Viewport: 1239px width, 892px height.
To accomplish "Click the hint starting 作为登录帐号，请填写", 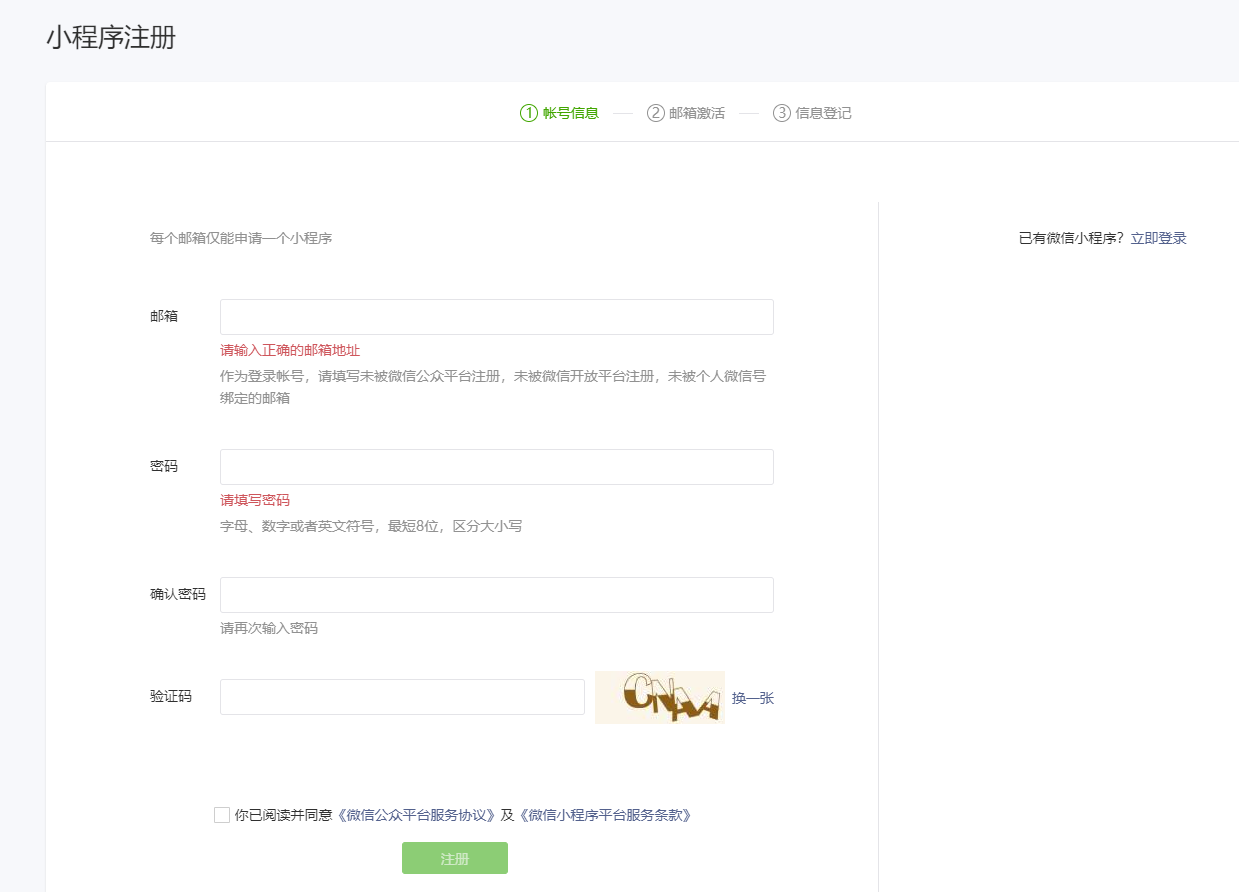I will click(x=493, y=387).
